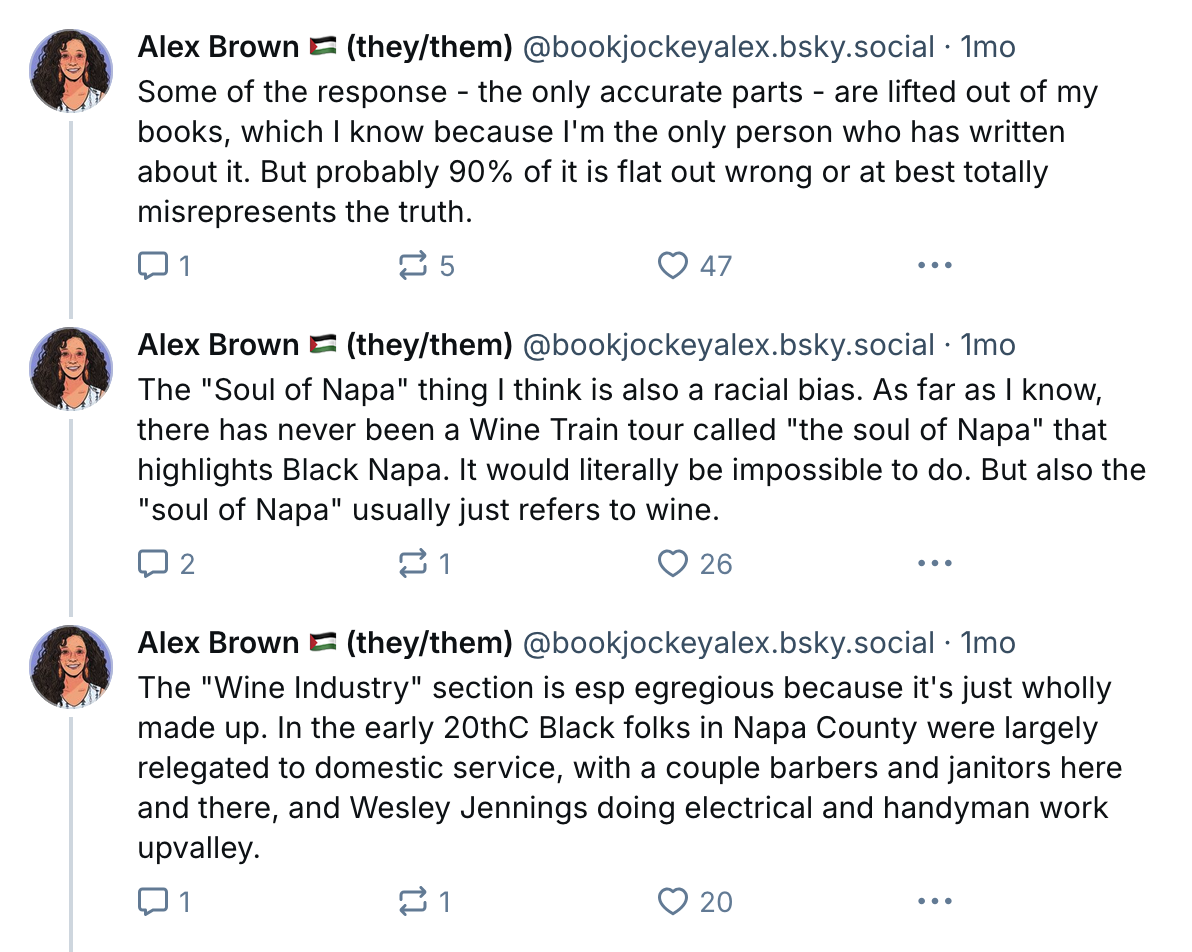Viewport: 1192px width, 952px height.
Task: Like the post with 47 likes
Action: click(x=673, y=266)
